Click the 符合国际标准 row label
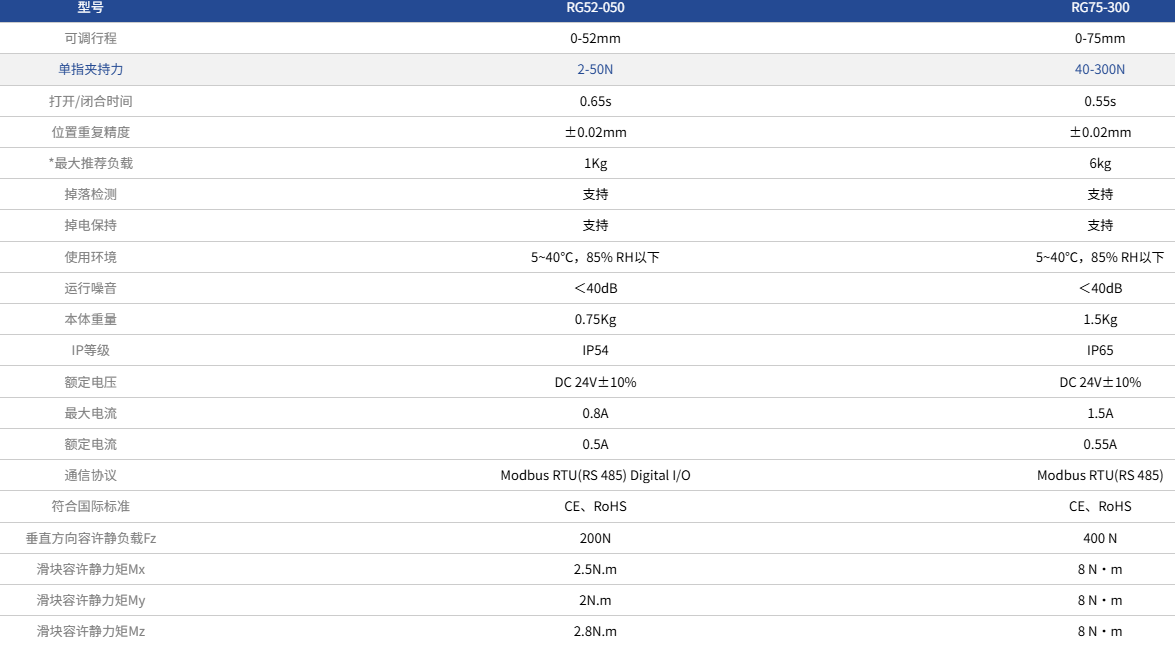The width and height of the screenshot is (1175, 671). pyautogui.click(x=90, y=507)
